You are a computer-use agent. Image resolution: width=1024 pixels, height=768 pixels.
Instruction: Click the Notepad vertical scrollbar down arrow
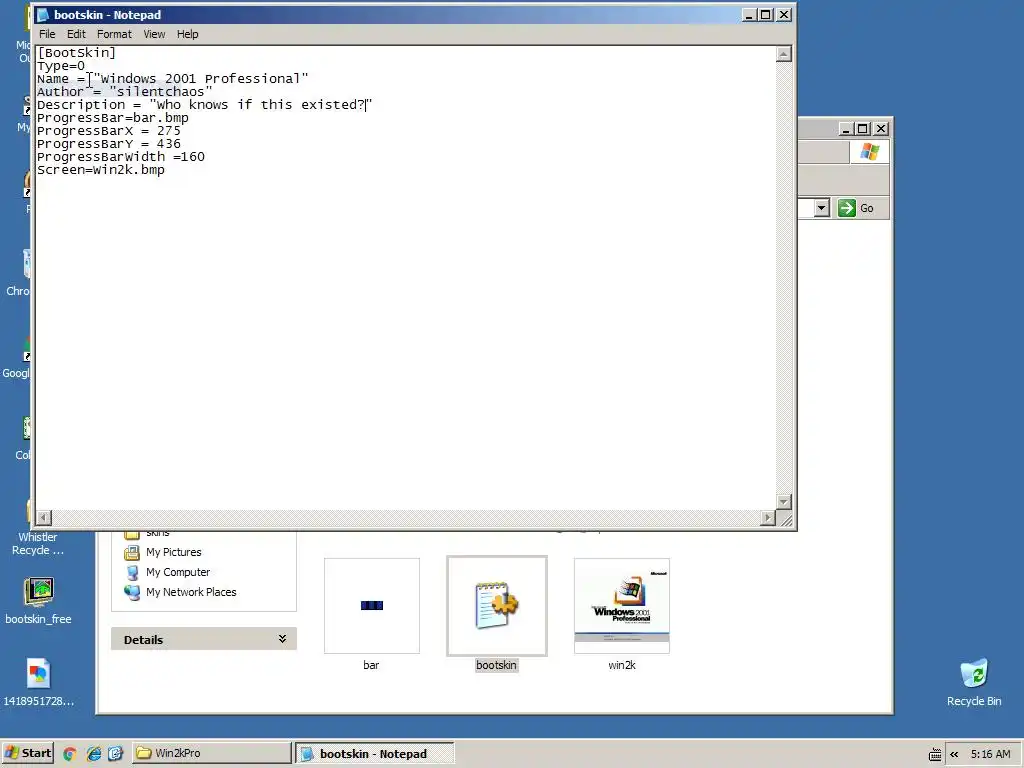[784, 502]
